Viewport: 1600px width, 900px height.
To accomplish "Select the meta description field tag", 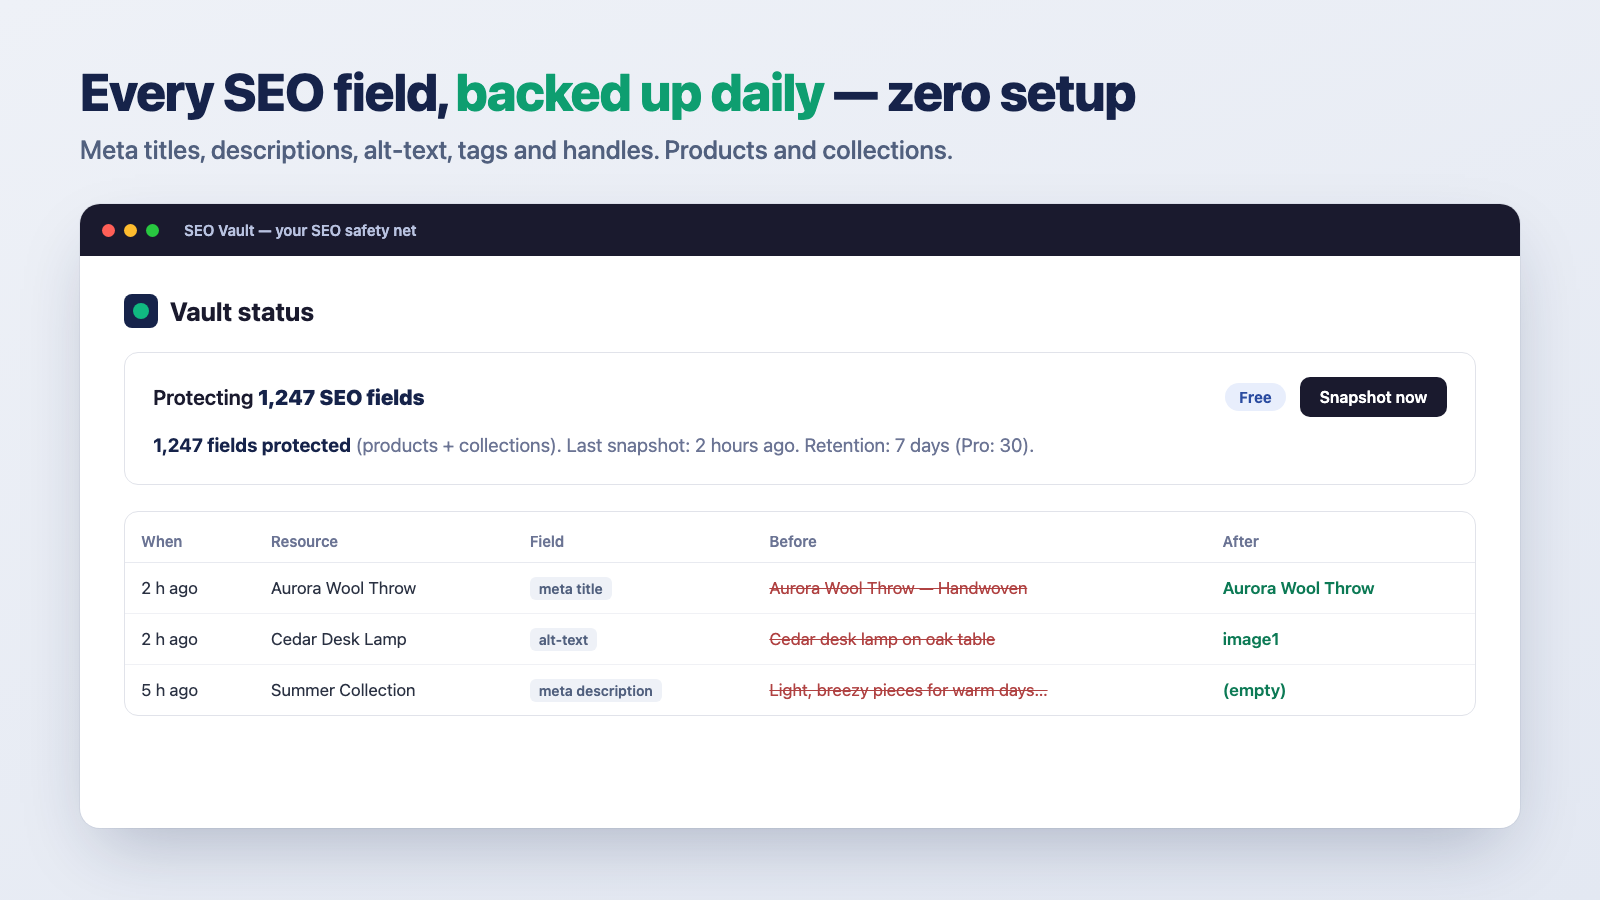I will point(595,691).
